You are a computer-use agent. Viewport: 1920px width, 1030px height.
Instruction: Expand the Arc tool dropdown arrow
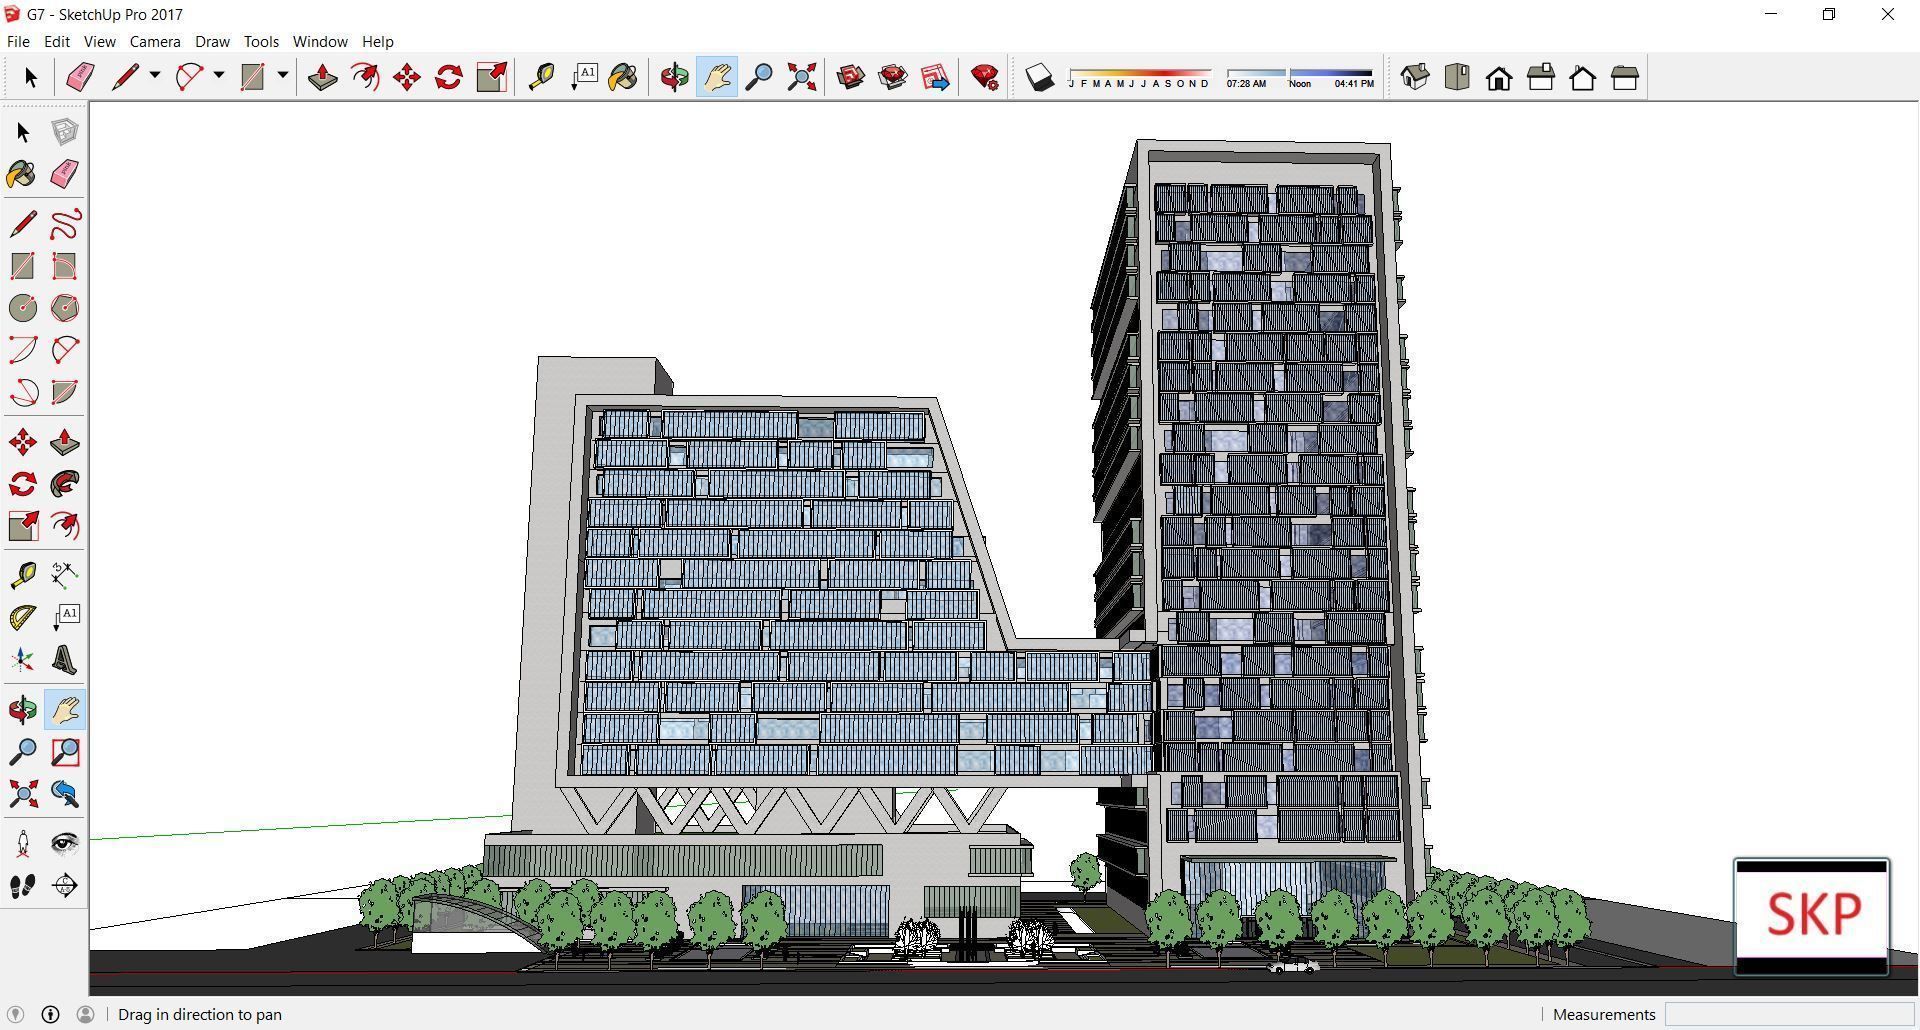pyautogui.click(x=219, y=76)
